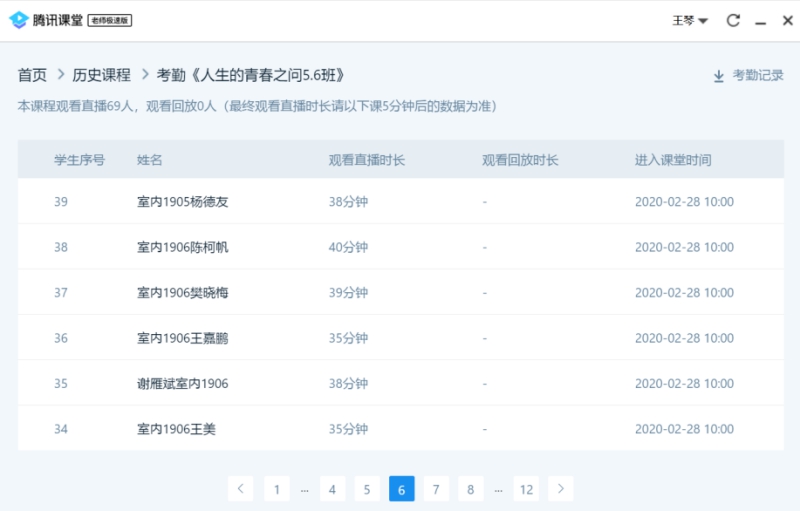This screenshot has width=800, height=511.
Task: Click the Tencent Classroom logo icon
Action: (18, 20)
